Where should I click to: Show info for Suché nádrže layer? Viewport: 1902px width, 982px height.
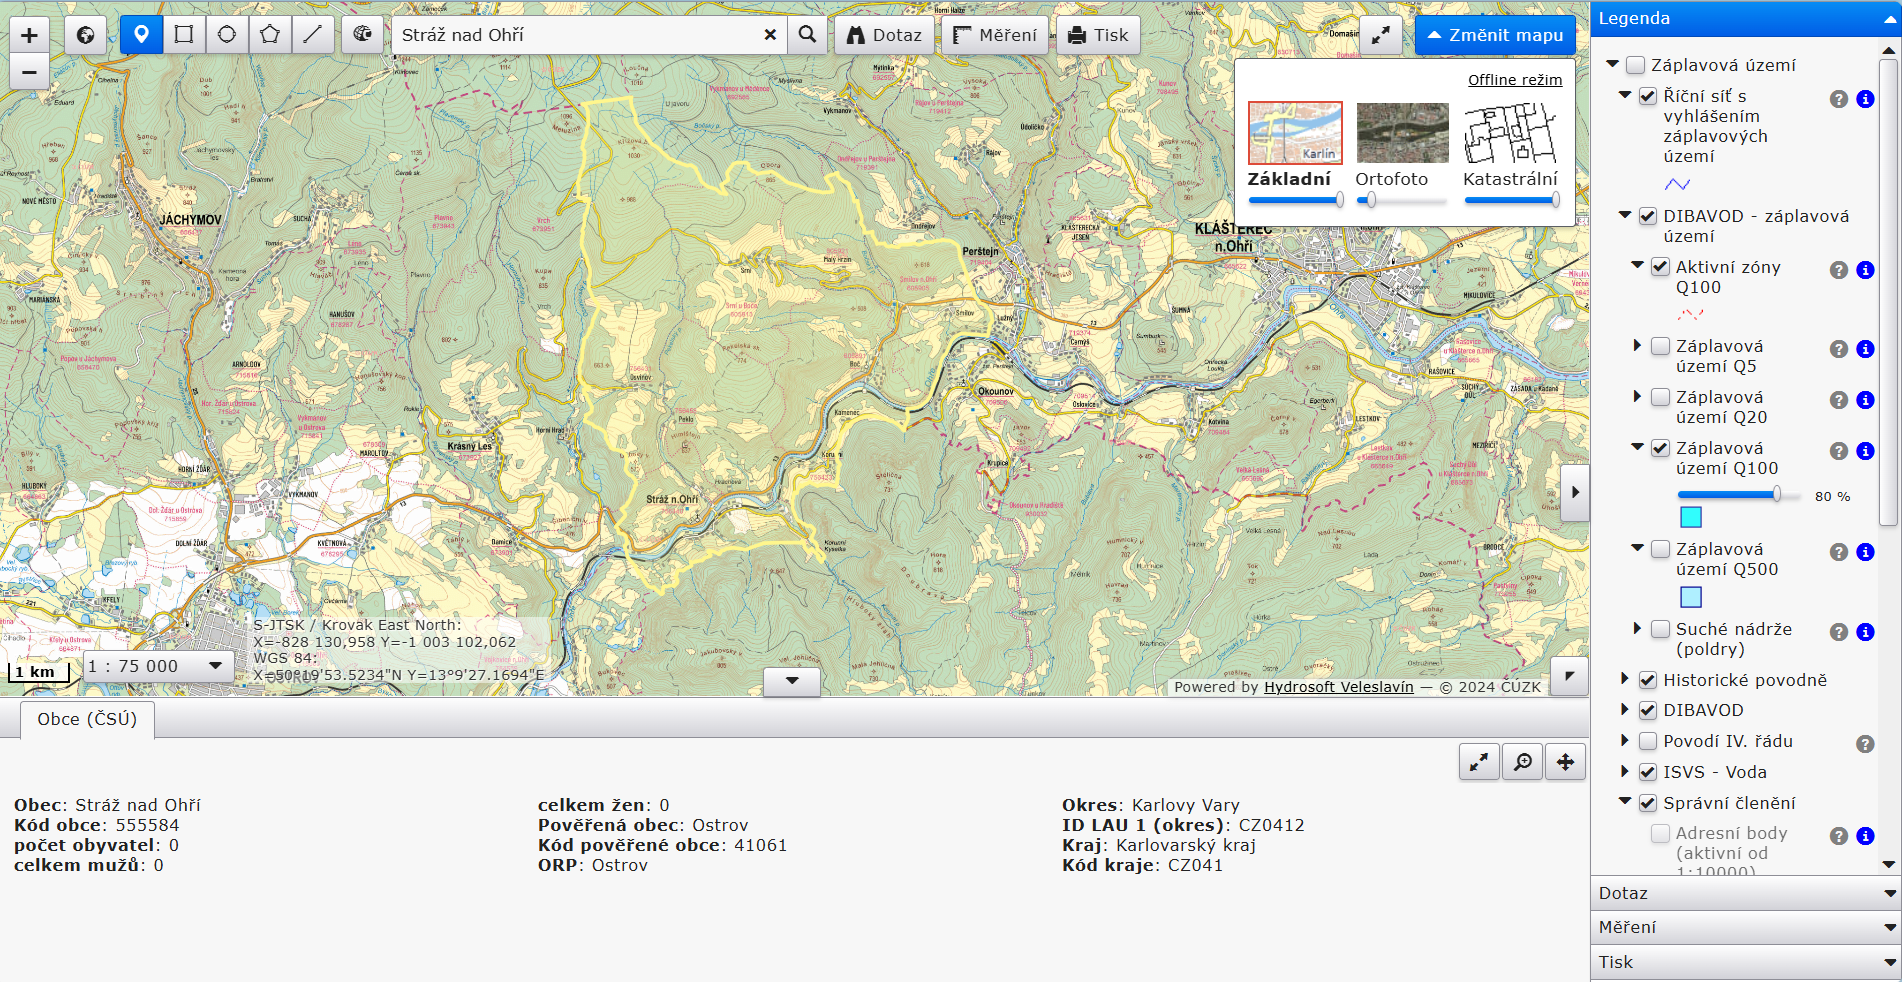click(1865, 632)
